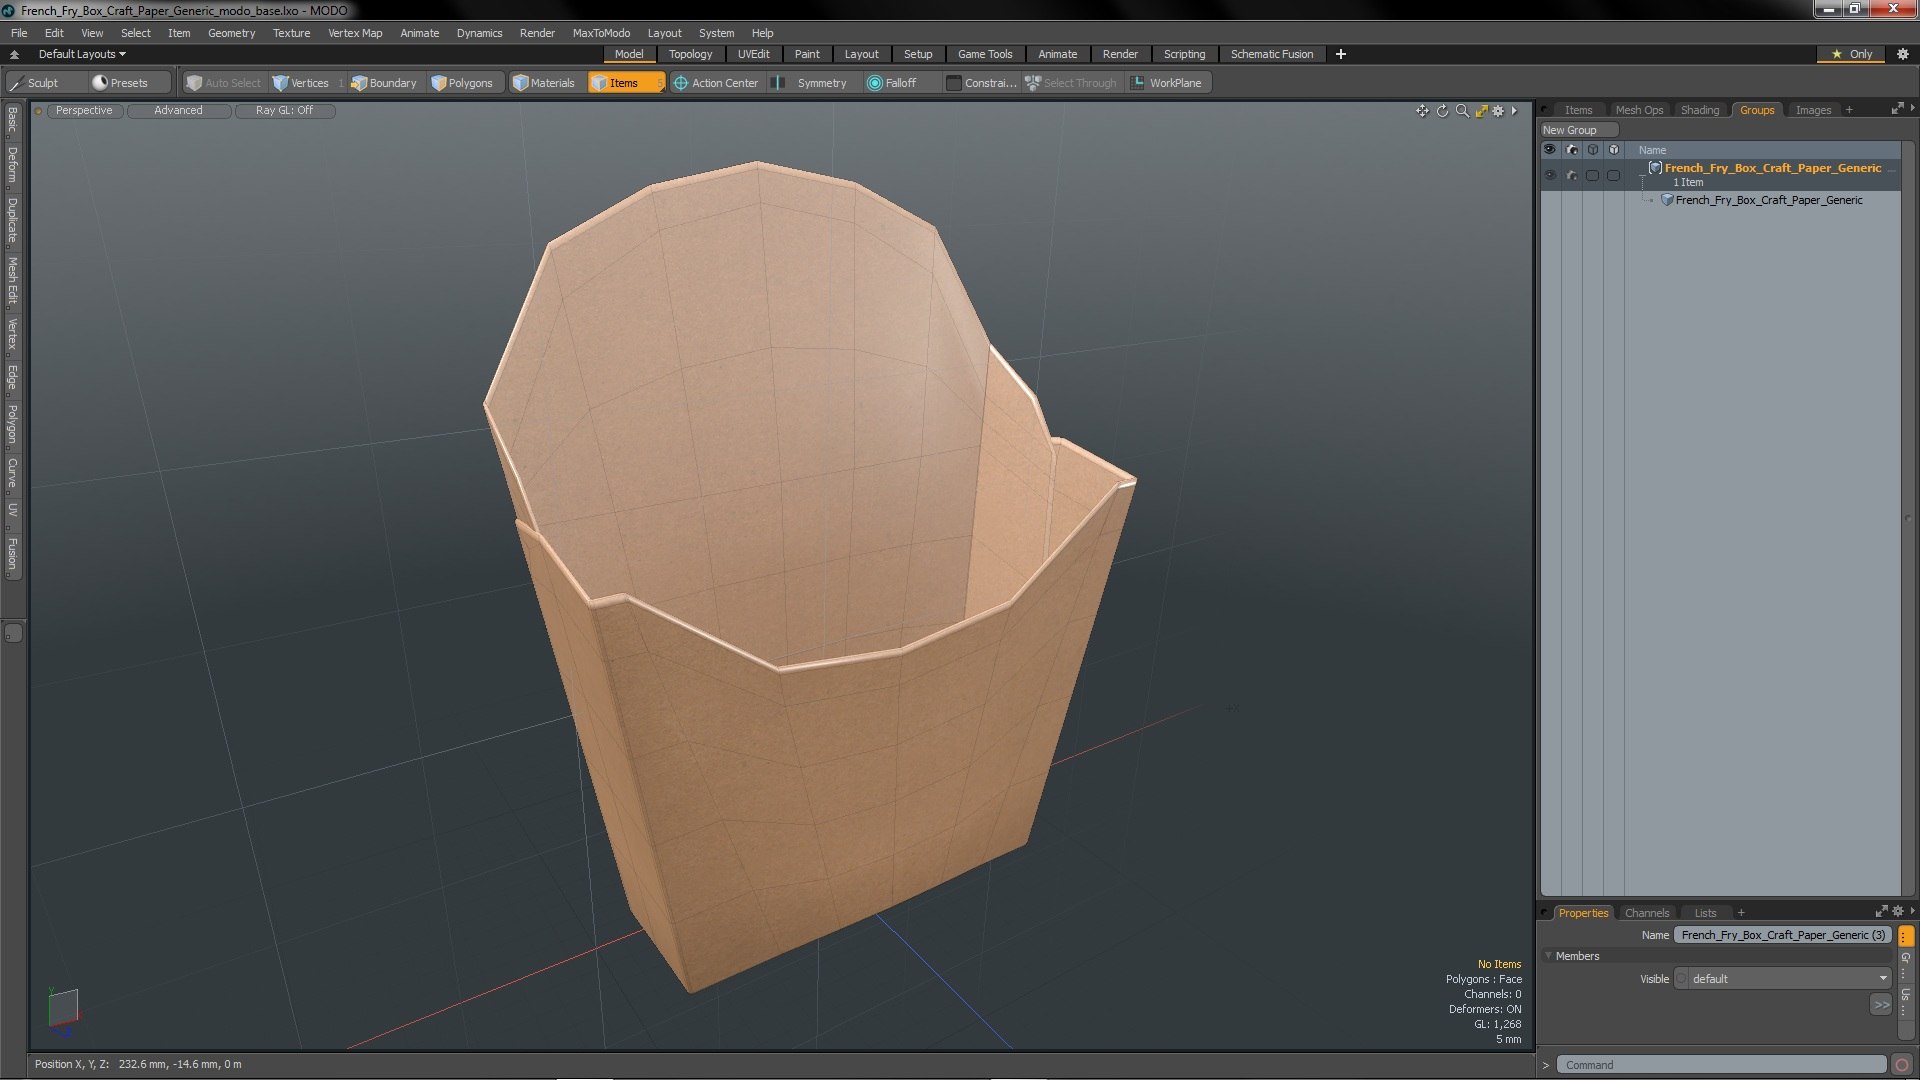This screenshot has height=1080, width=1920.
Task: Click the Ray GL: Off button
Action: coord(284,111)
